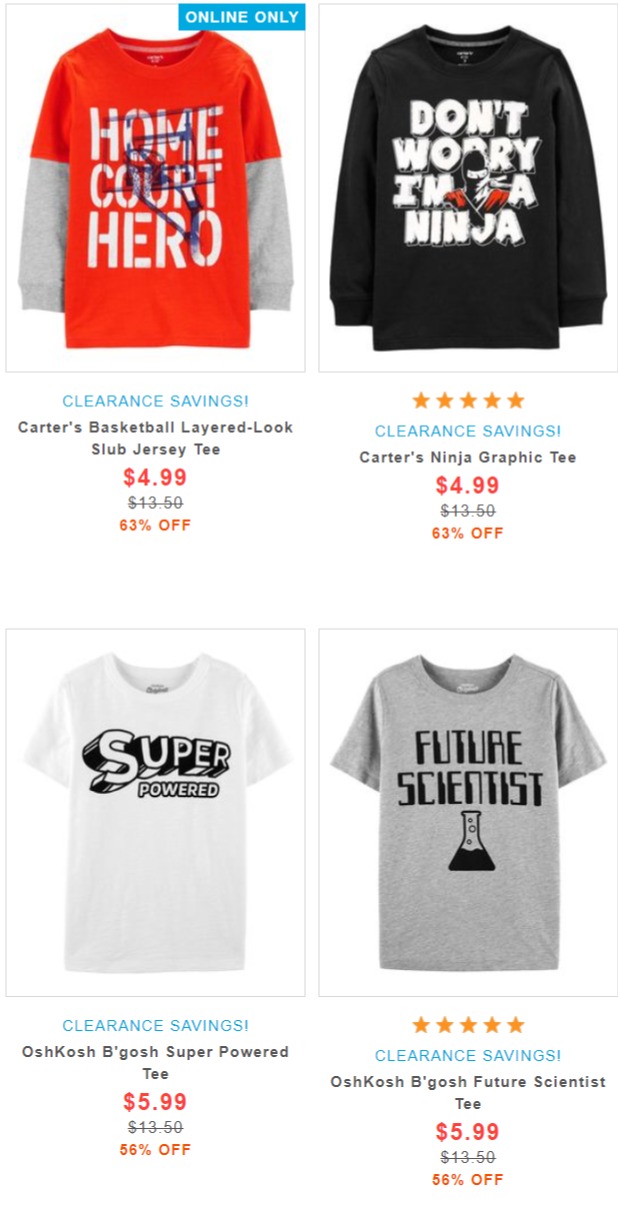This screenshot has width=618, height=1208.
Task: Click the Online Only badge
Action: (241, 17)
